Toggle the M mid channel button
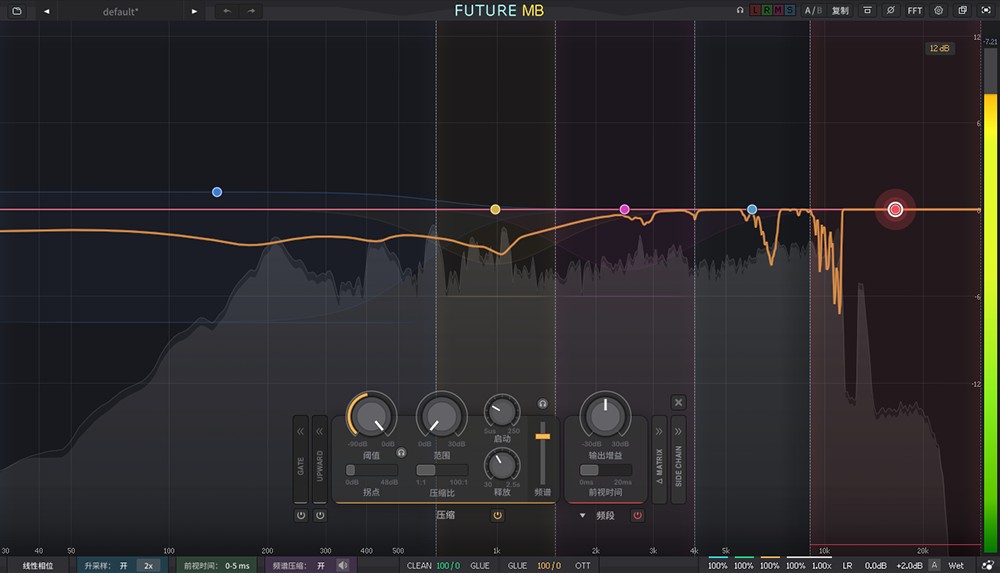This screenshot has width=1000, height=573. pos(778,10)
